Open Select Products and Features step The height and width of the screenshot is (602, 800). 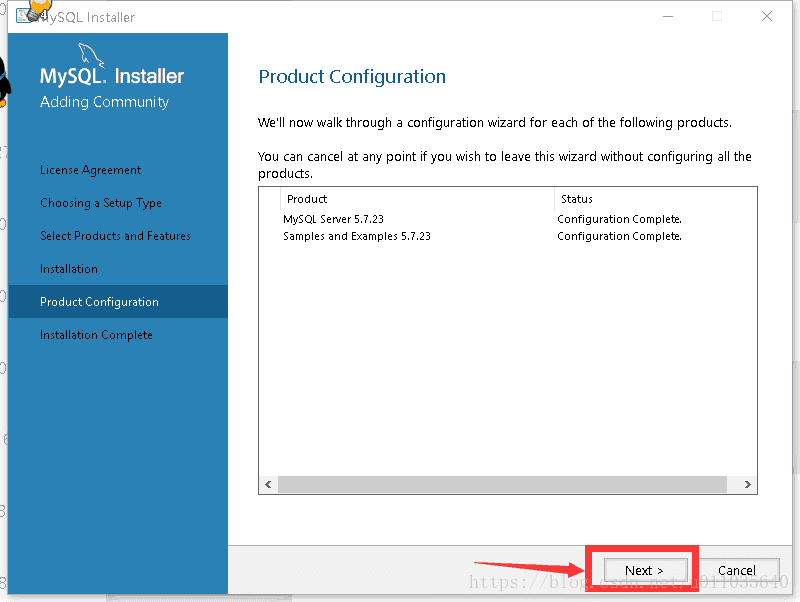[x=115, y=236]
